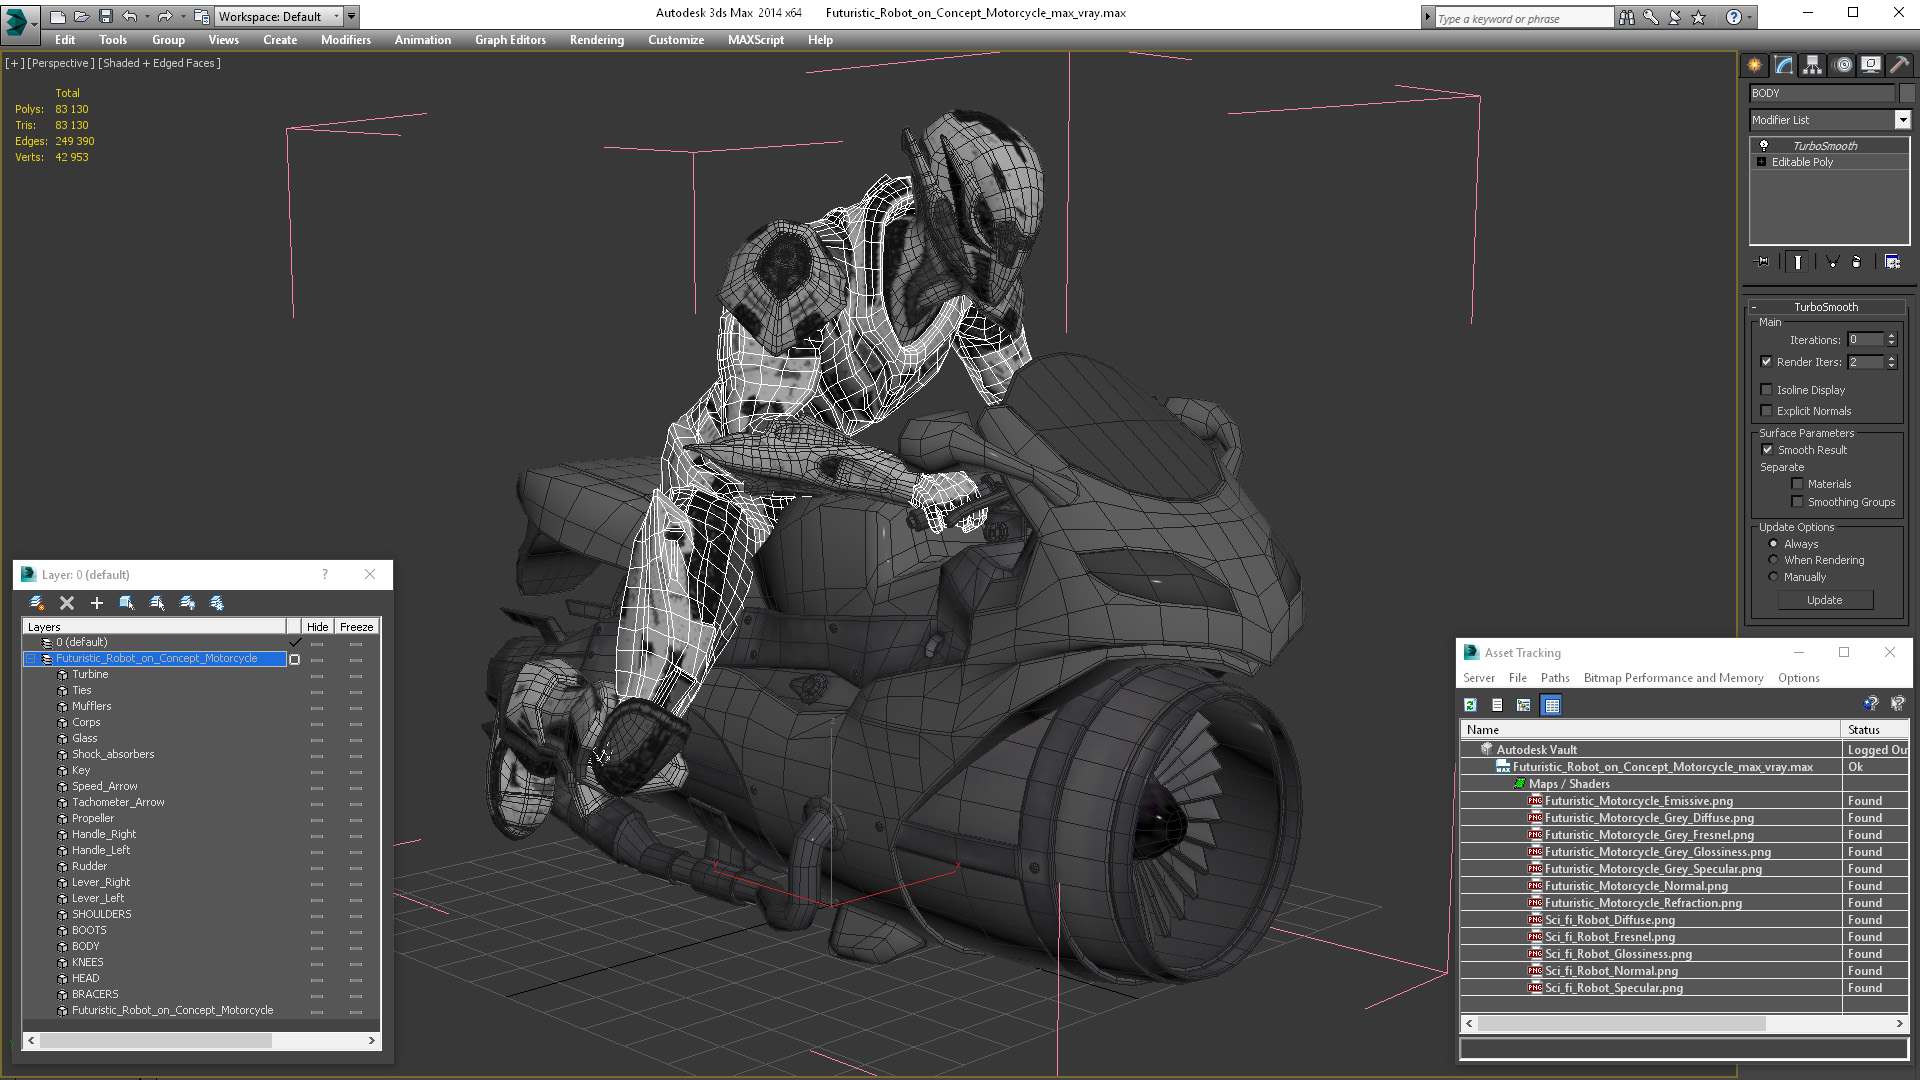Enable Separate by Materials checkbox

[1797, 484]
